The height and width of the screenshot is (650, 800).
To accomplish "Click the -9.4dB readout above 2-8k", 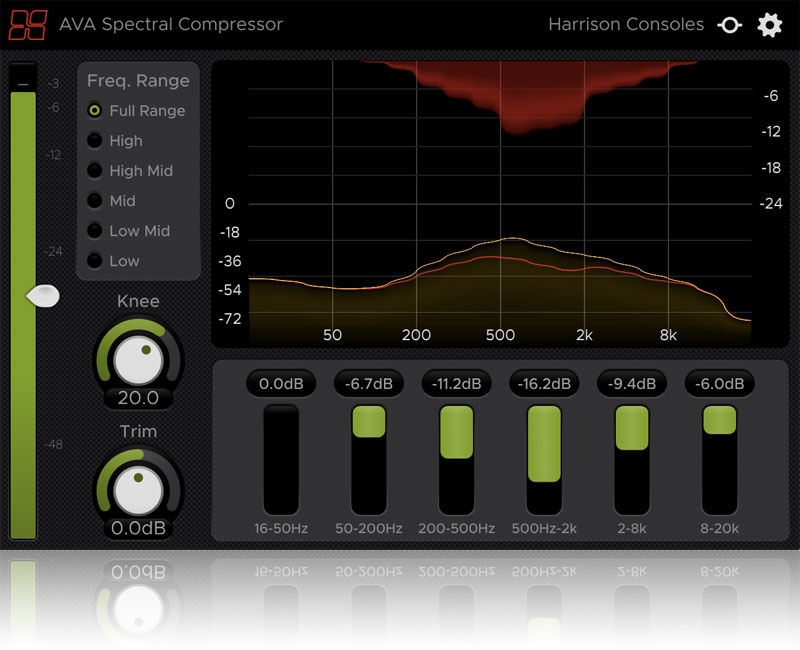I will pos(632,383).
